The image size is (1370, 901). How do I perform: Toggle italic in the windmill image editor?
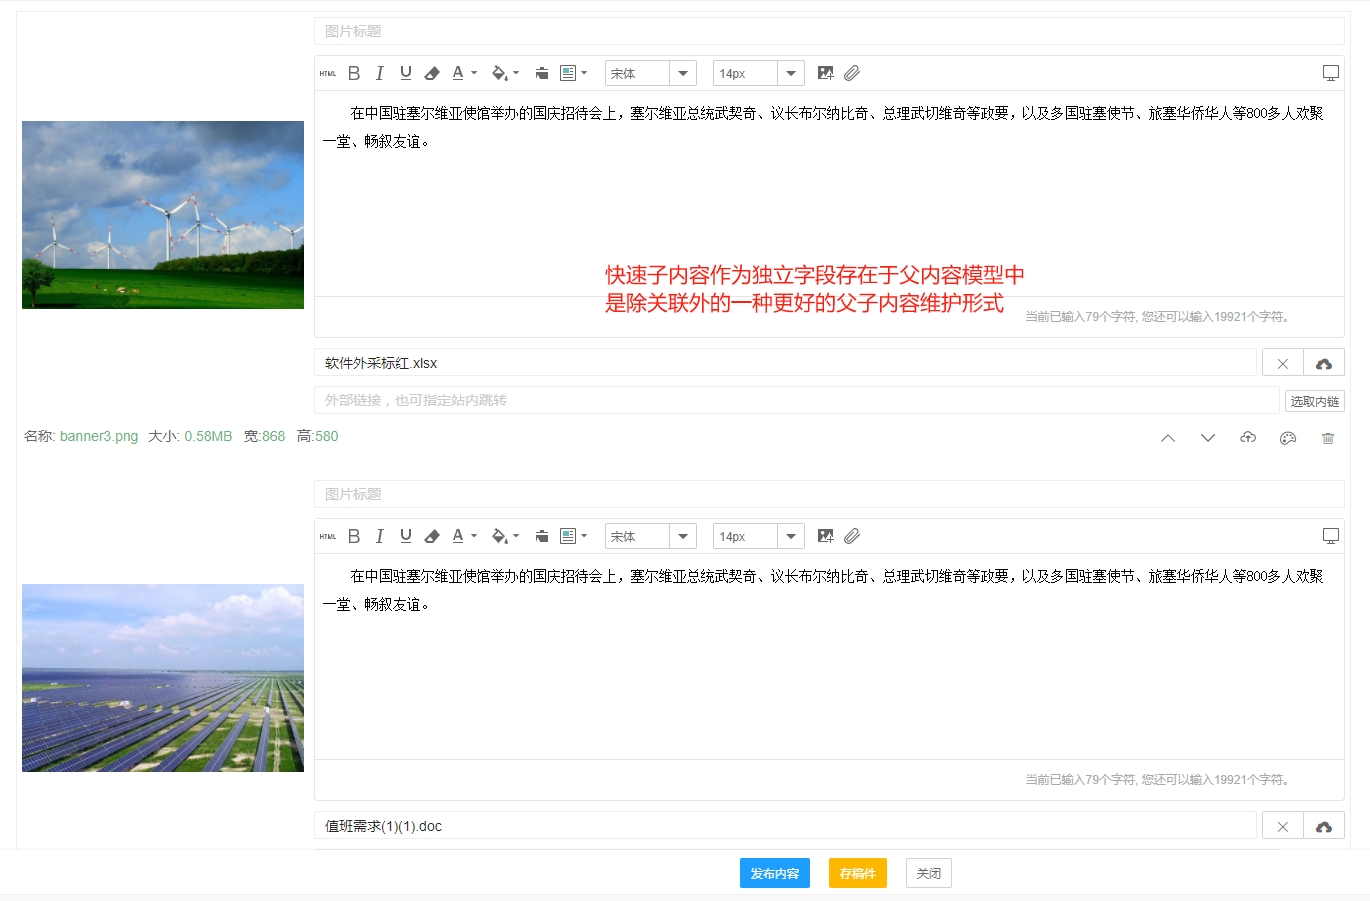pos(380,73)
